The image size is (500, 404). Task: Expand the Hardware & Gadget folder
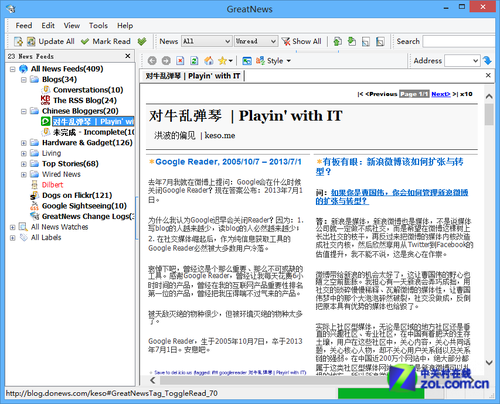pos(24,143)
